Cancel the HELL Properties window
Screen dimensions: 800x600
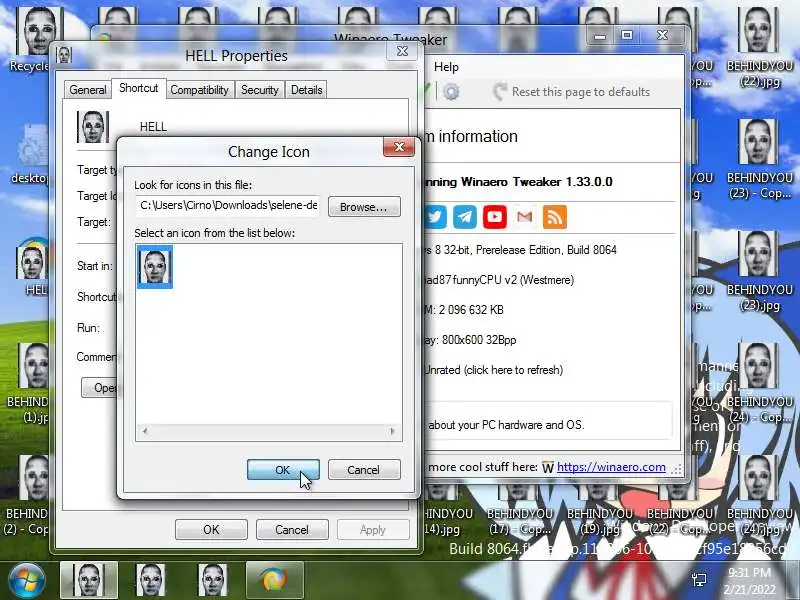click(292, 530)
